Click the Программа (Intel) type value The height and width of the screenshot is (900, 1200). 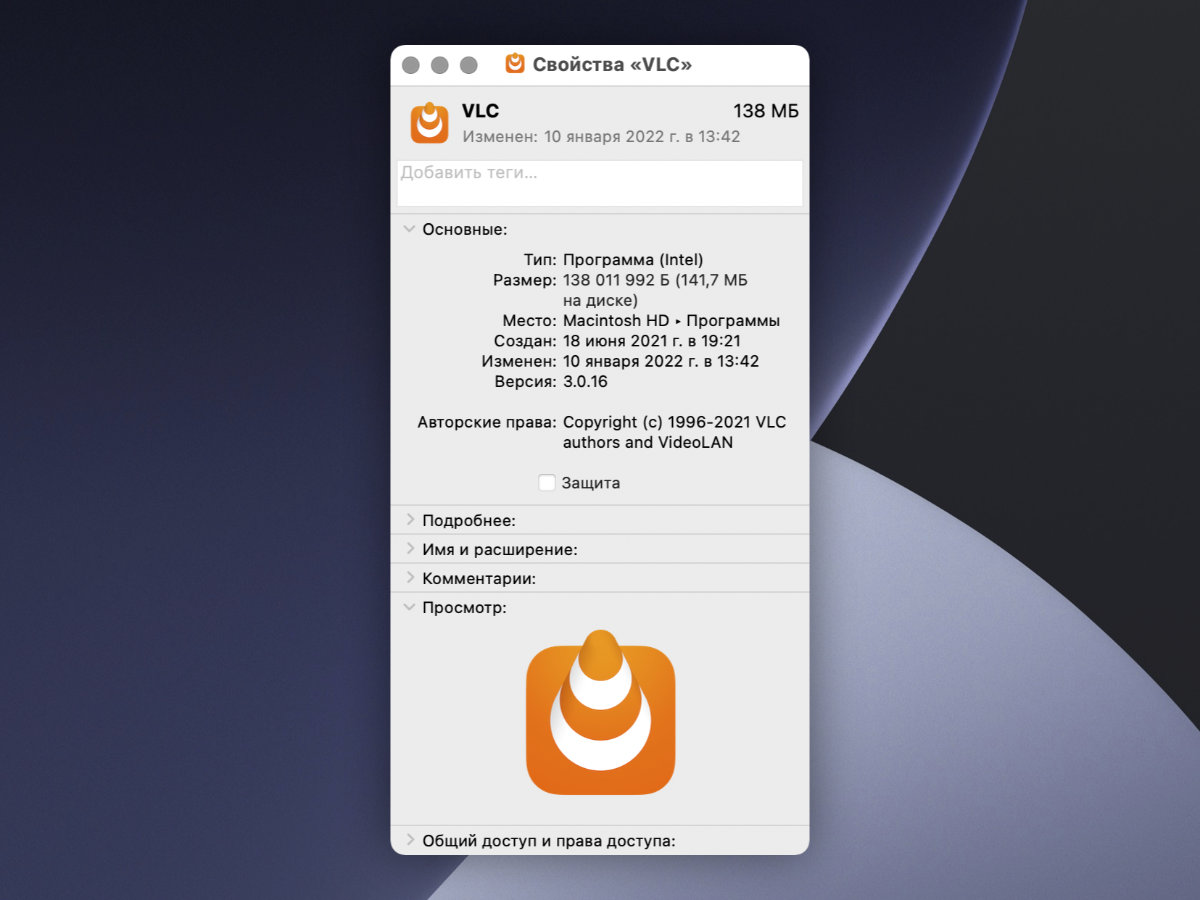(x=633, y=260)
